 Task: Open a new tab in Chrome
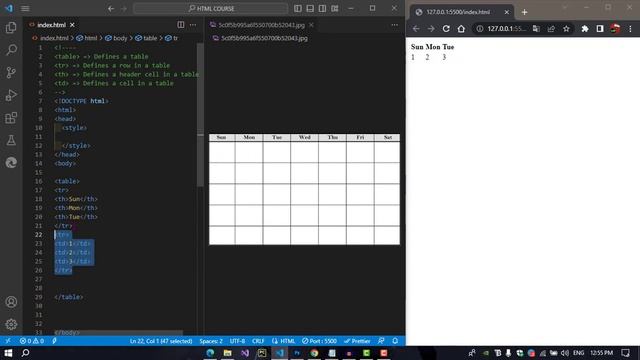pyautogui.click(x=524, y=12)
